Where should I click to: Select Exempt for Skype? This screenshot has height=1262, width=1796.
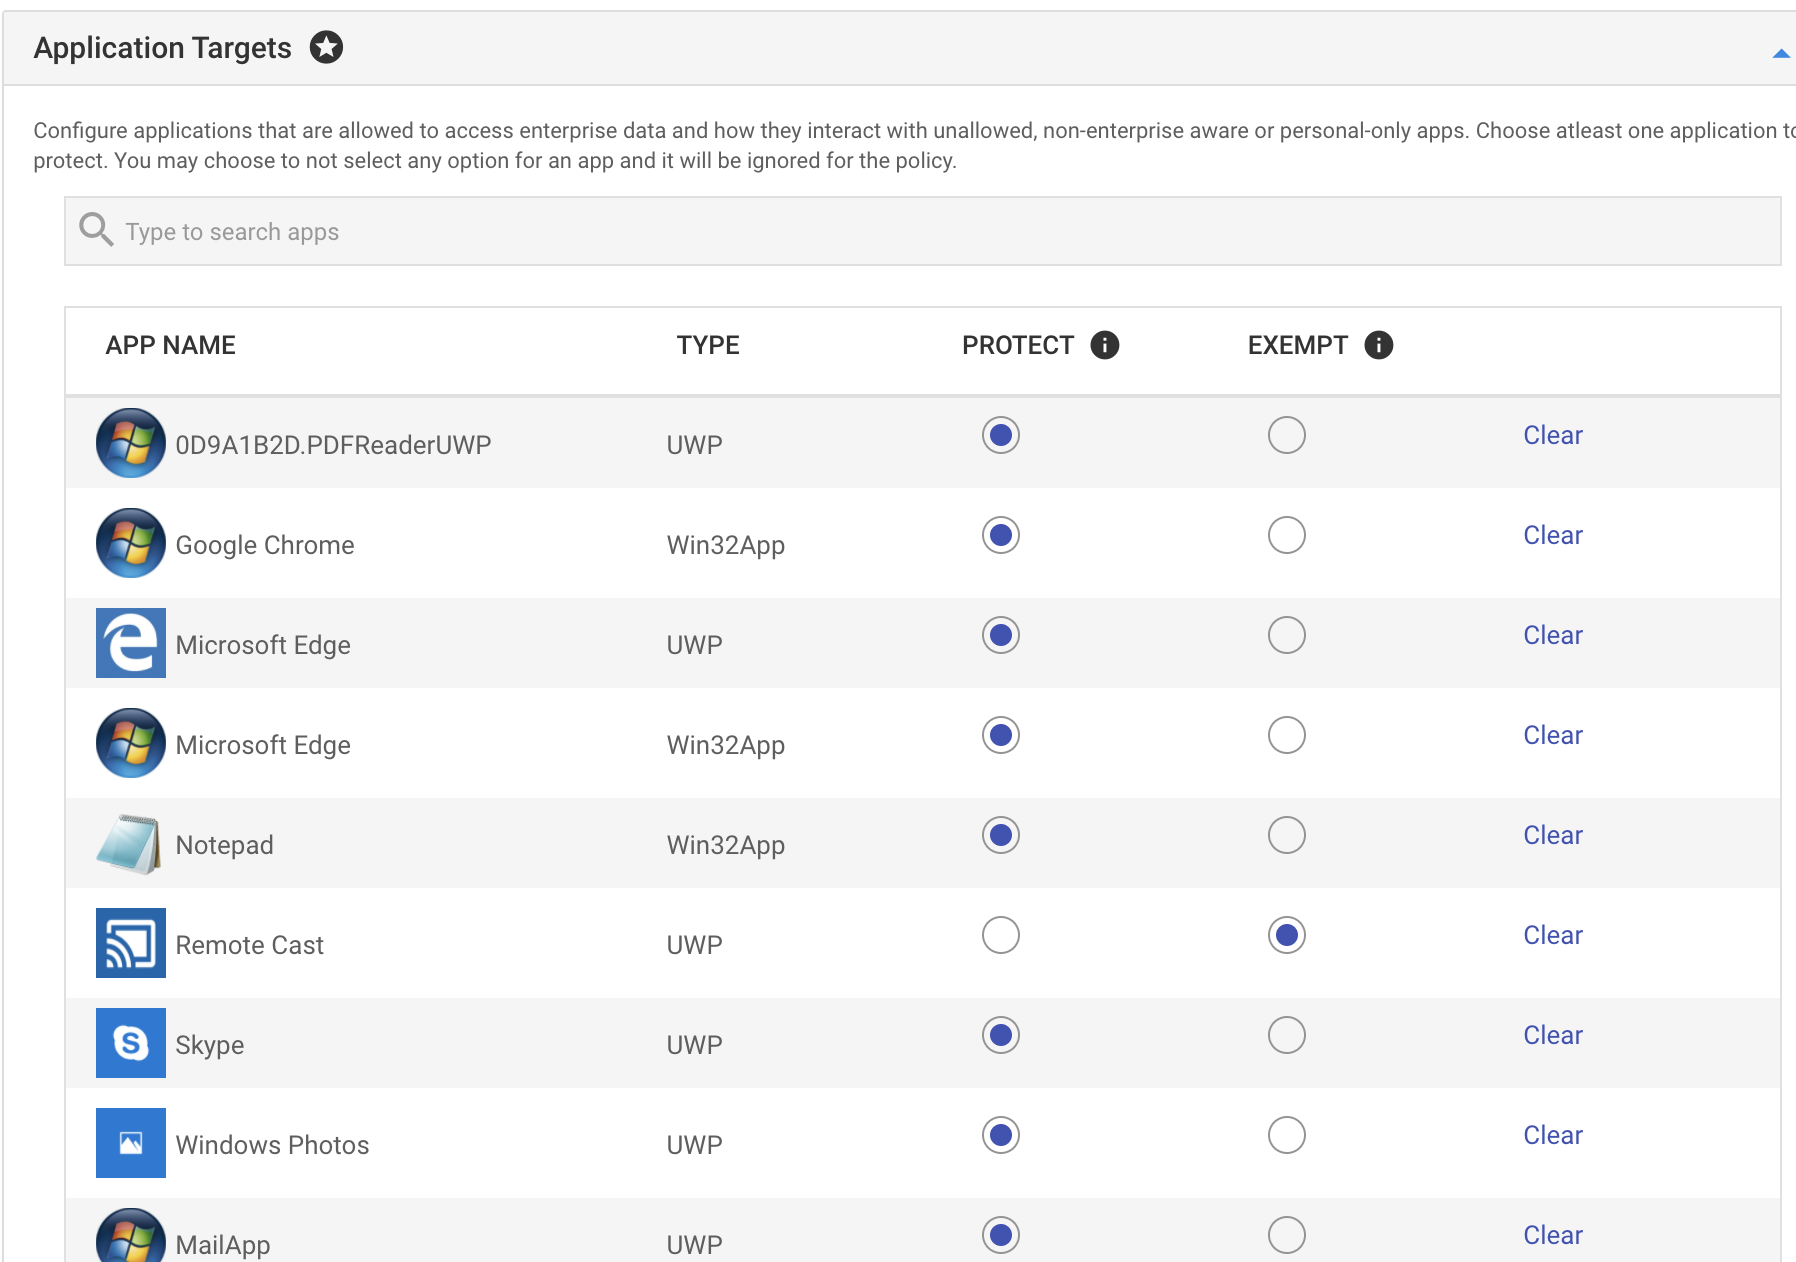[x=1286, y=1035]
